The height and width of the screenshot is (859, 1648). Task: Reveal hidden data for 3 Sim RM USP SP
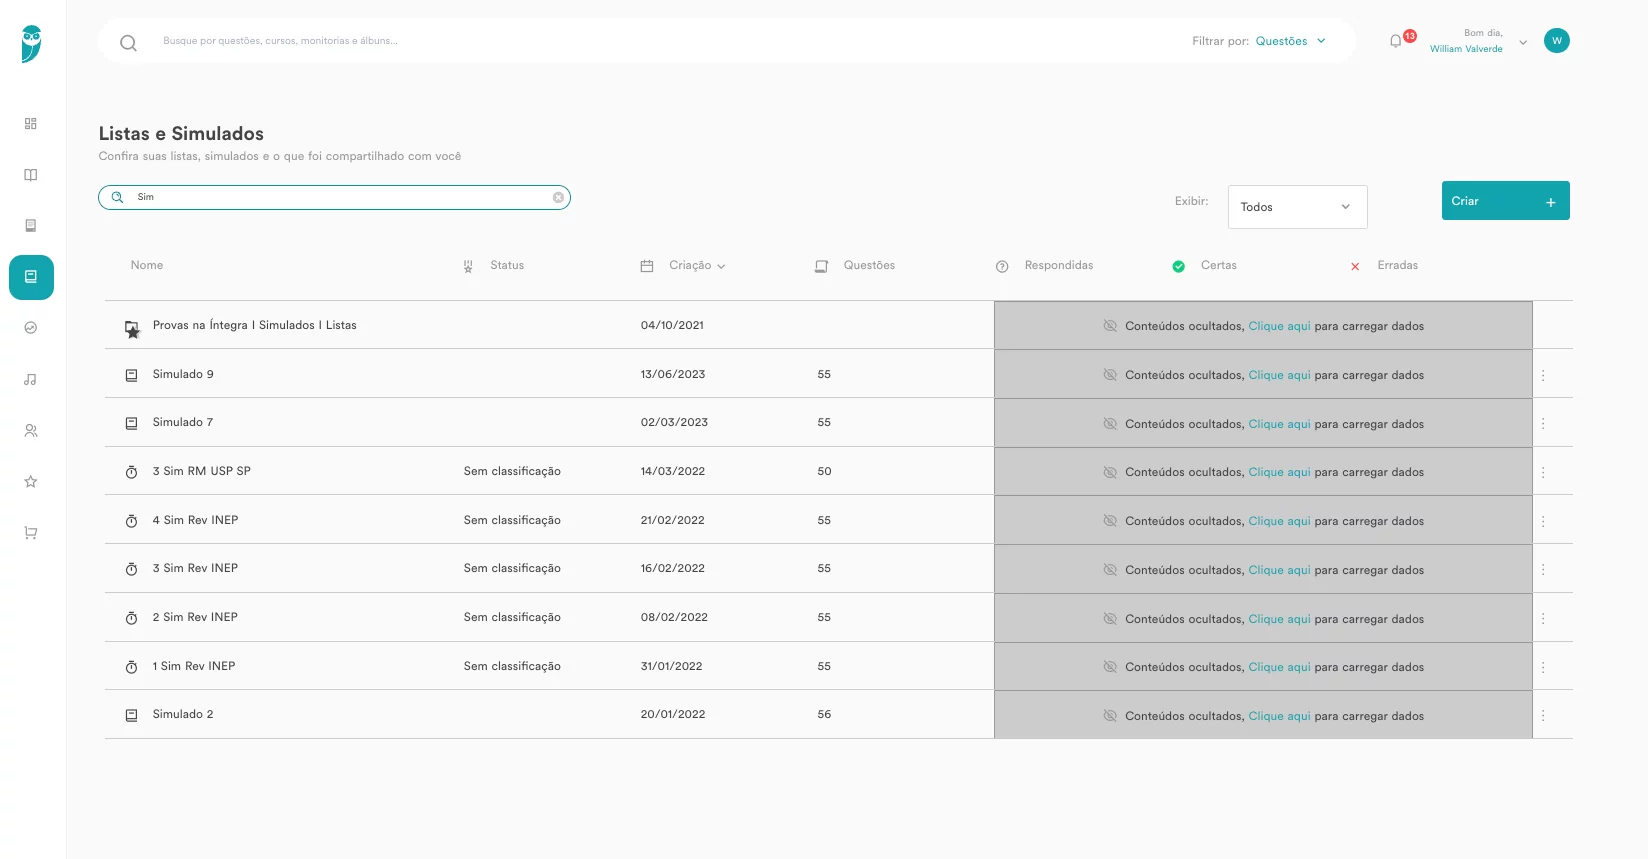click(1278, 472)
